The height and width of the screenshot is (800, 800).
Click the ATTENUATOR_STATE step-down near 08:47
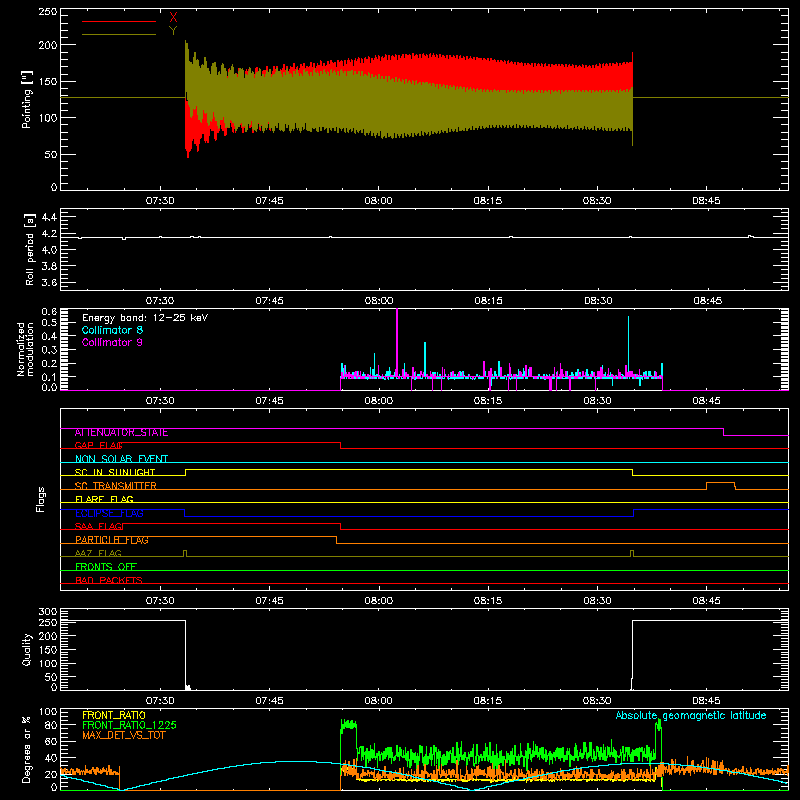click(724, 432)
